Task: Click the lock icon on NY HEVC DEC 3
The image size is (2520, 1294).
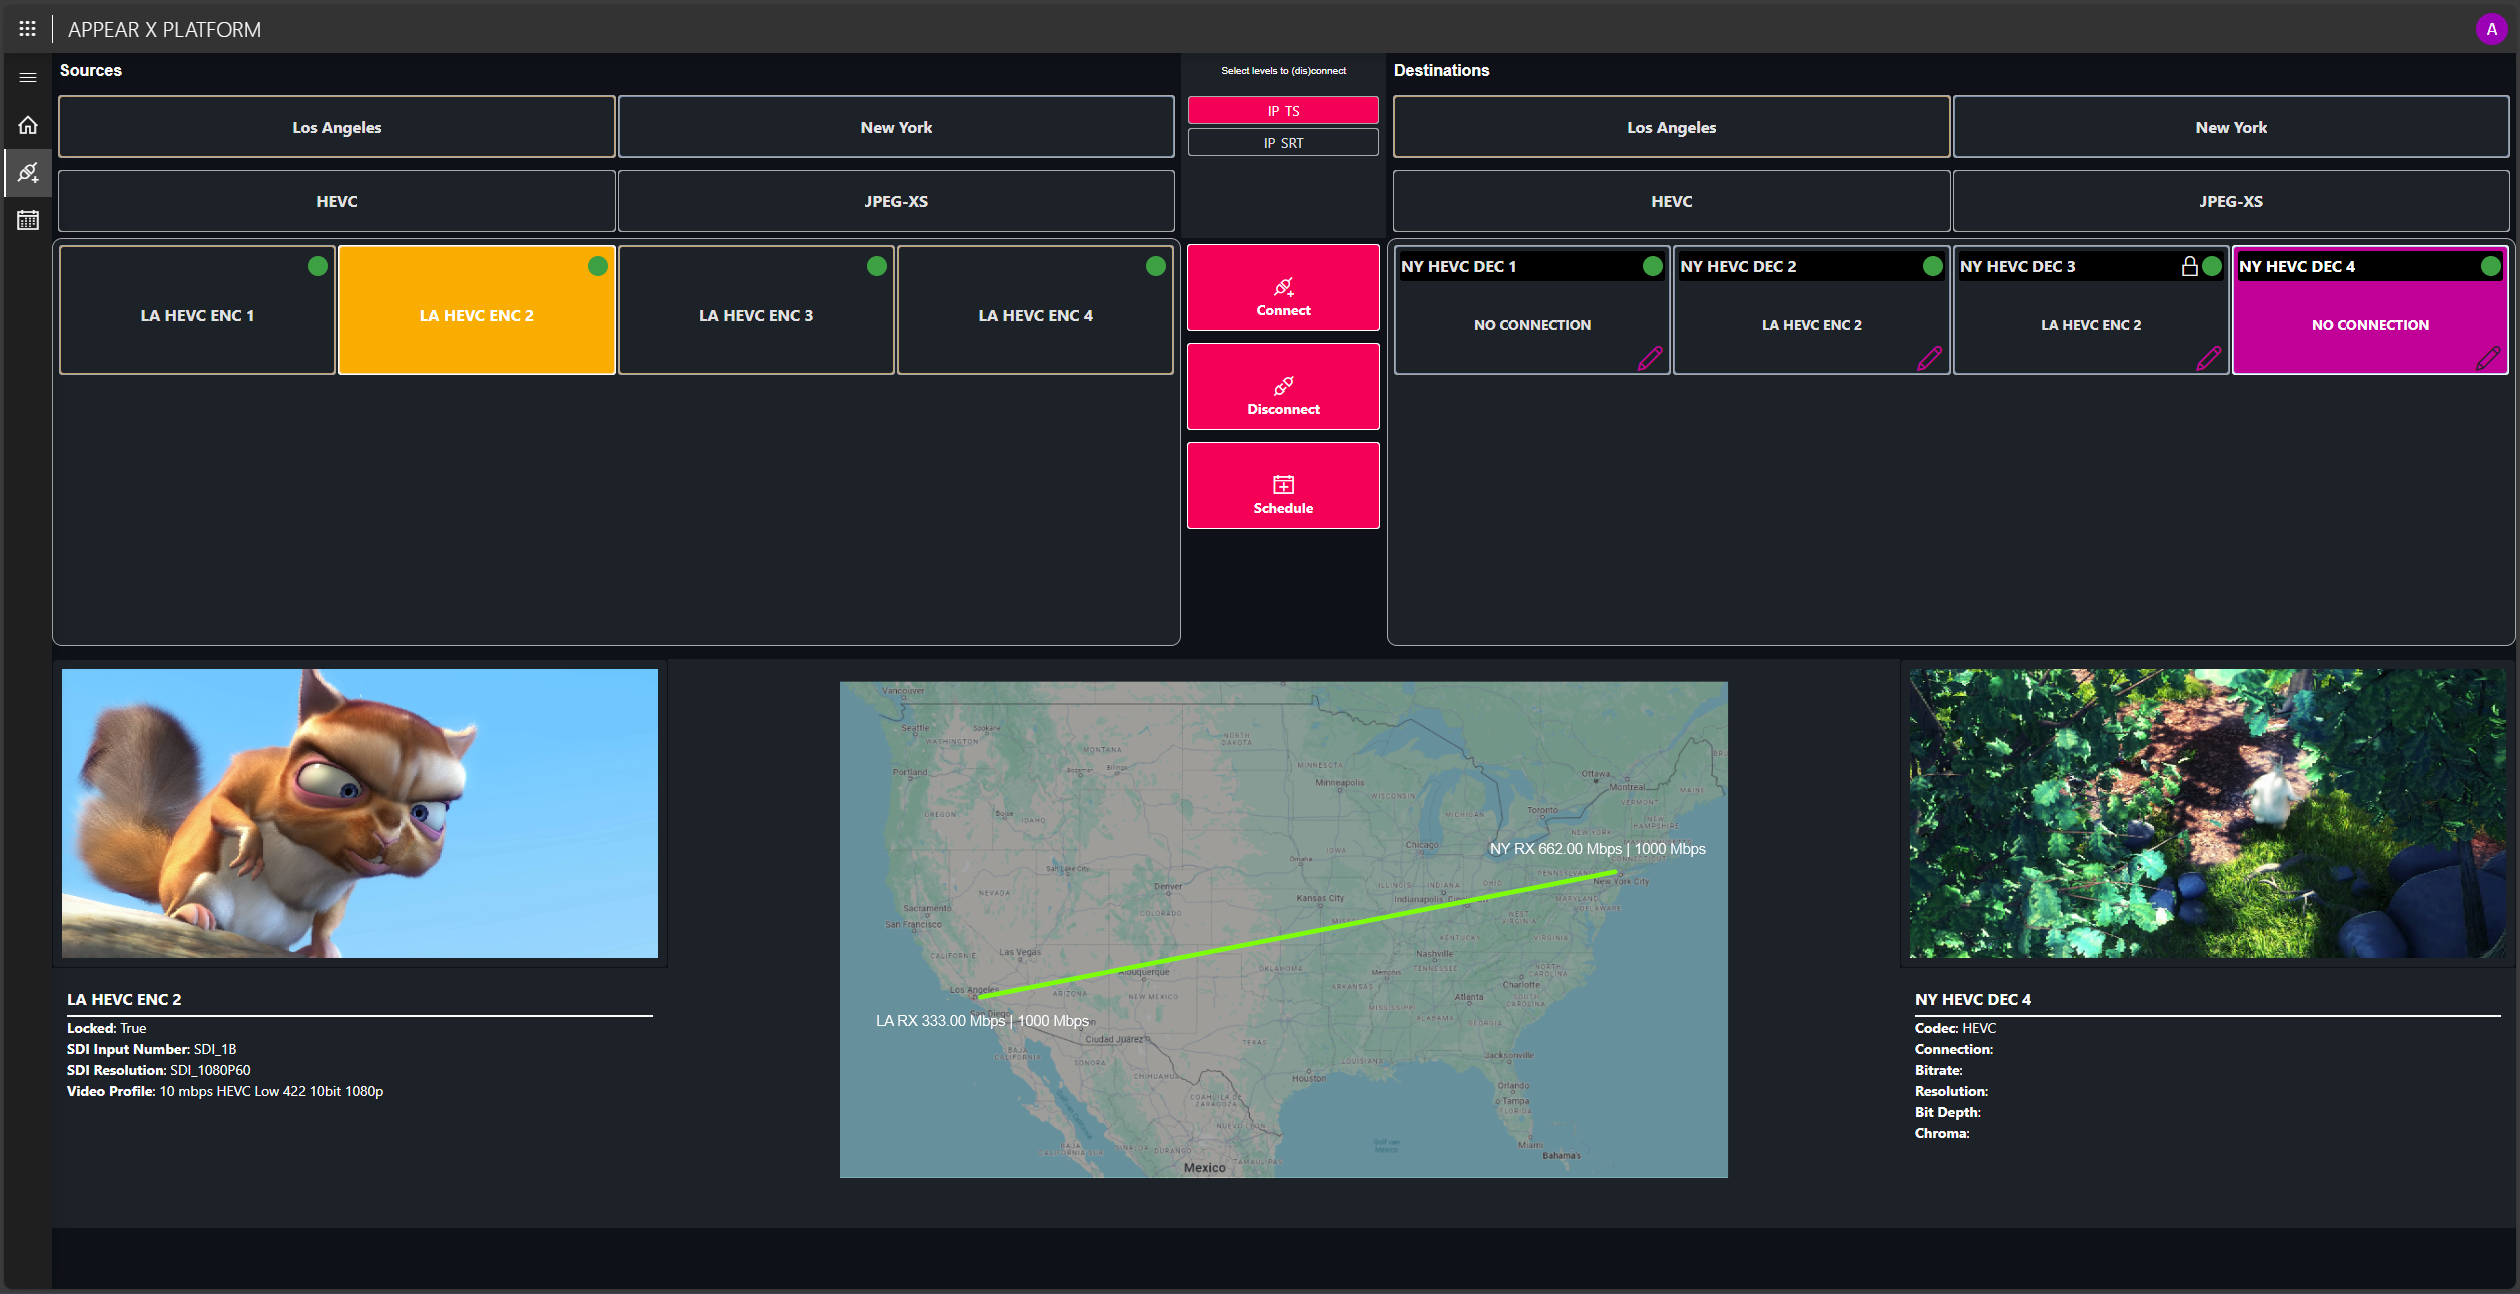Action: click(2189, 266)
